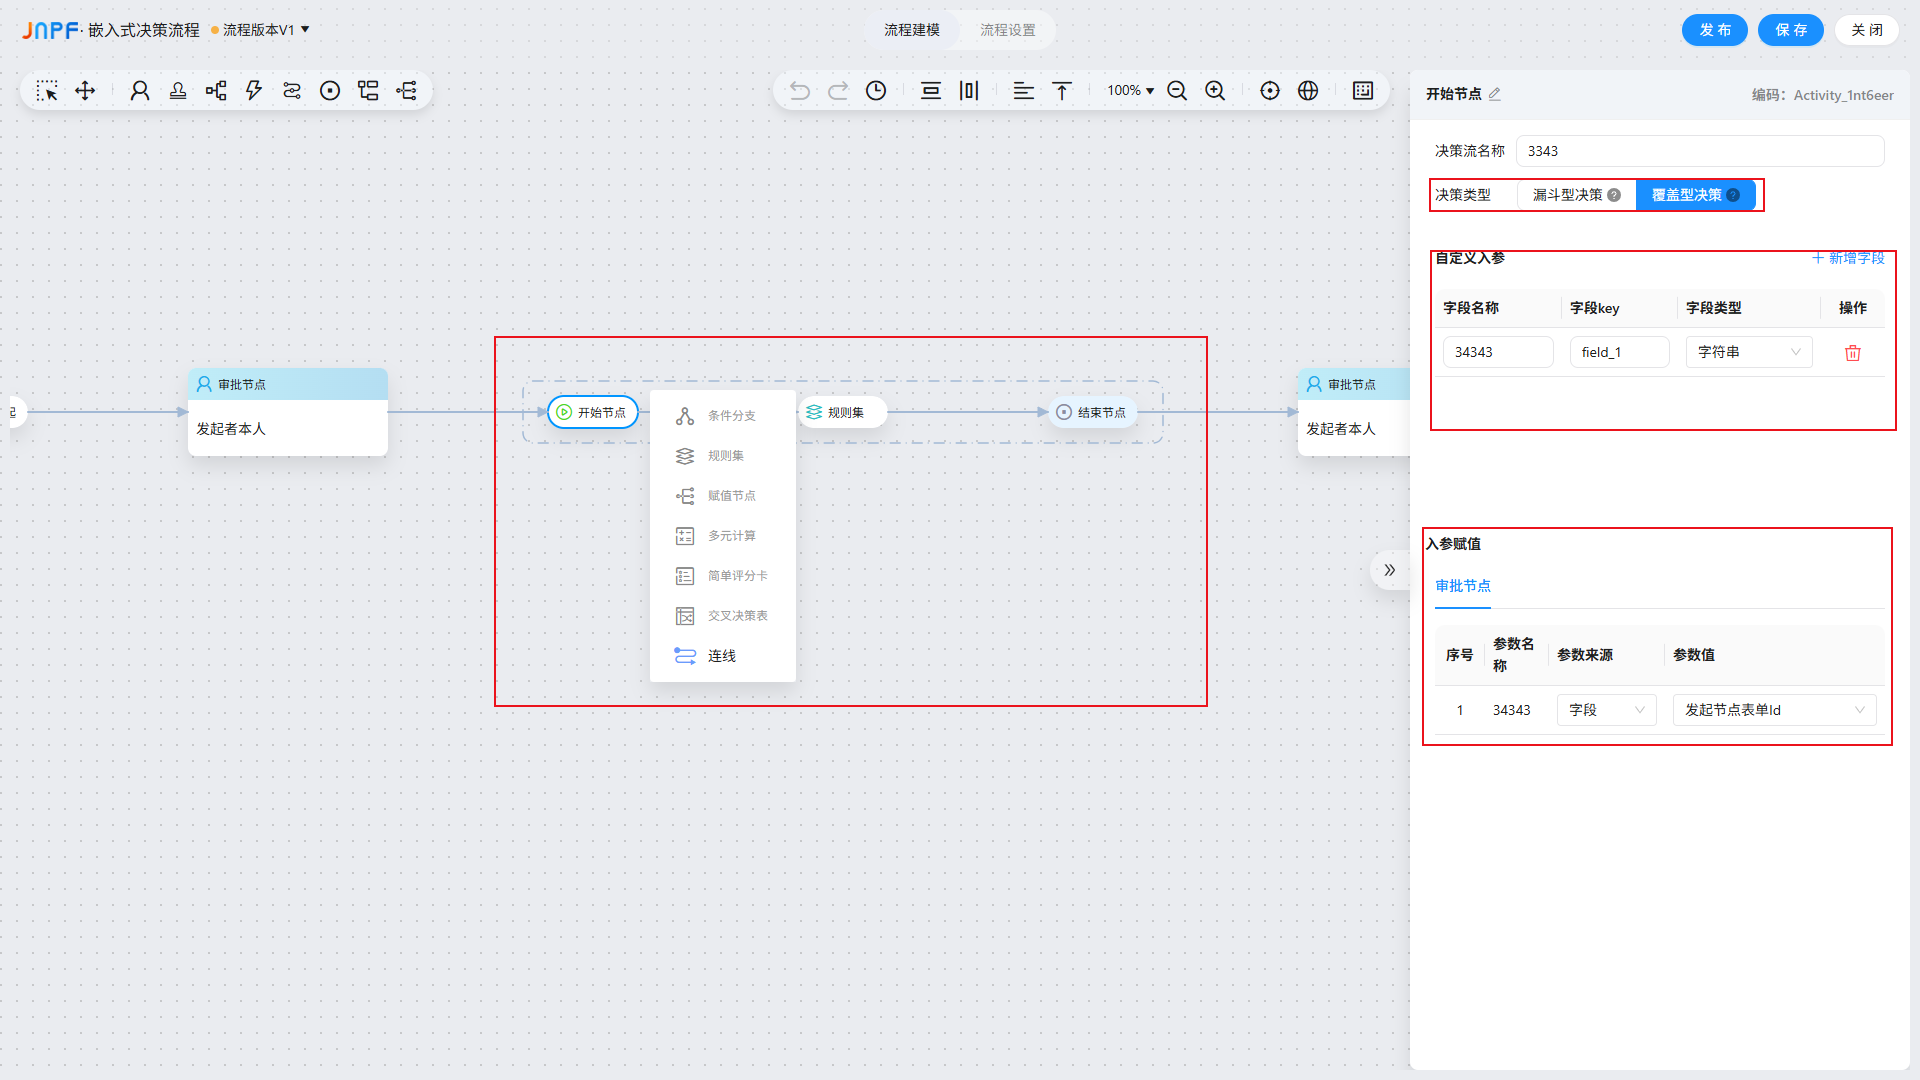Choose 规则集 in the node popup menu
1920x1080 pixels.
[x=725, y=456]
